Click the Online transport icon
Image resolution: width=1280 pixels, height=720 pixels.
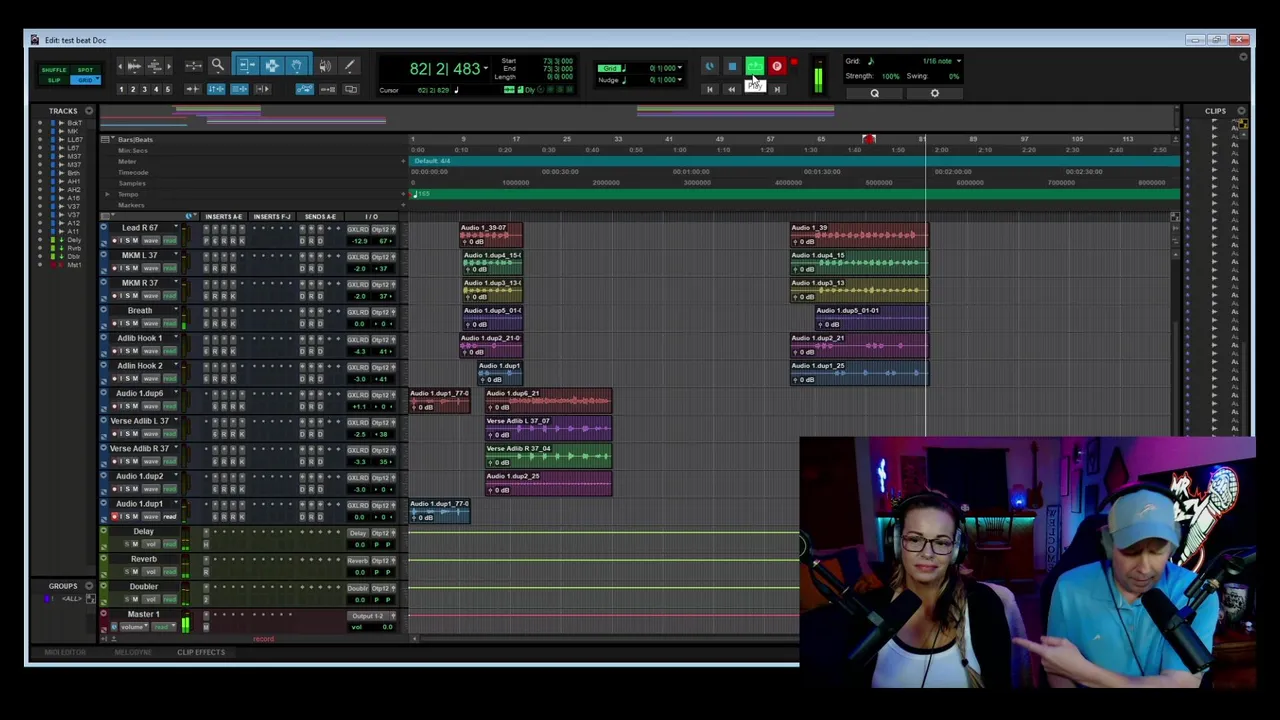[x=710, y=67]
